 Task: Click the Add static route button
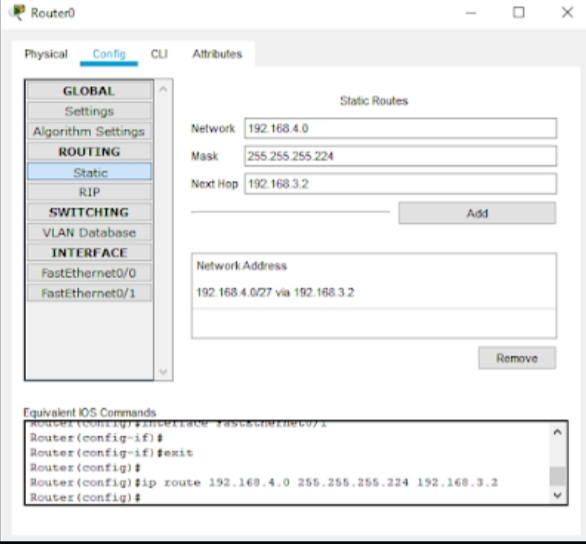click(x=477, y=213)
